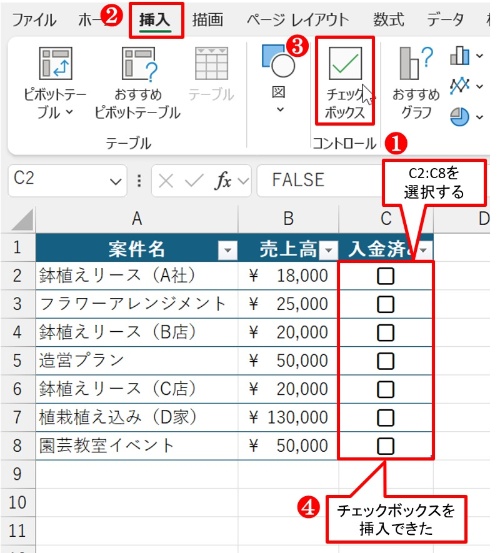Open the PivotTable command

(55, 84)
